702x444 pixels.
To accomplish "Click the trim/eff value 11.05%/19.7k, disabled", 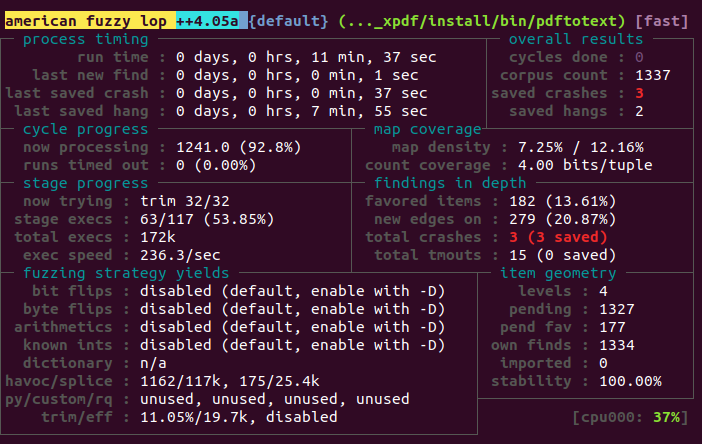I will tap(239, 417).
